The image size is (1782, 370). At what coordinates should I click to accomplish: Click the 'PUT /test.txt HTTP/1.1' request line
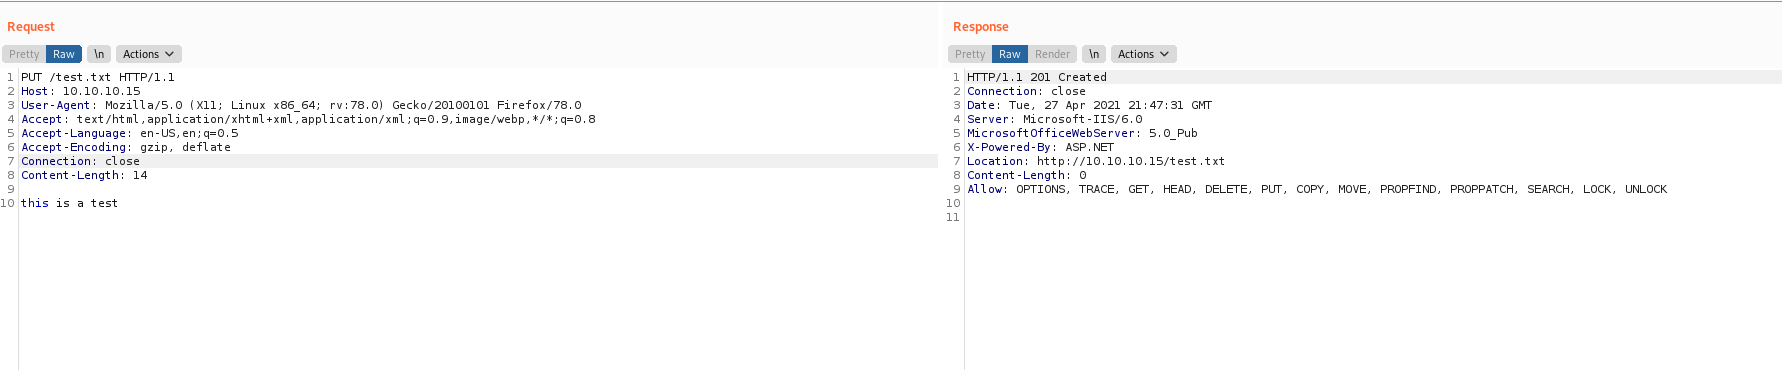(98, 77)
